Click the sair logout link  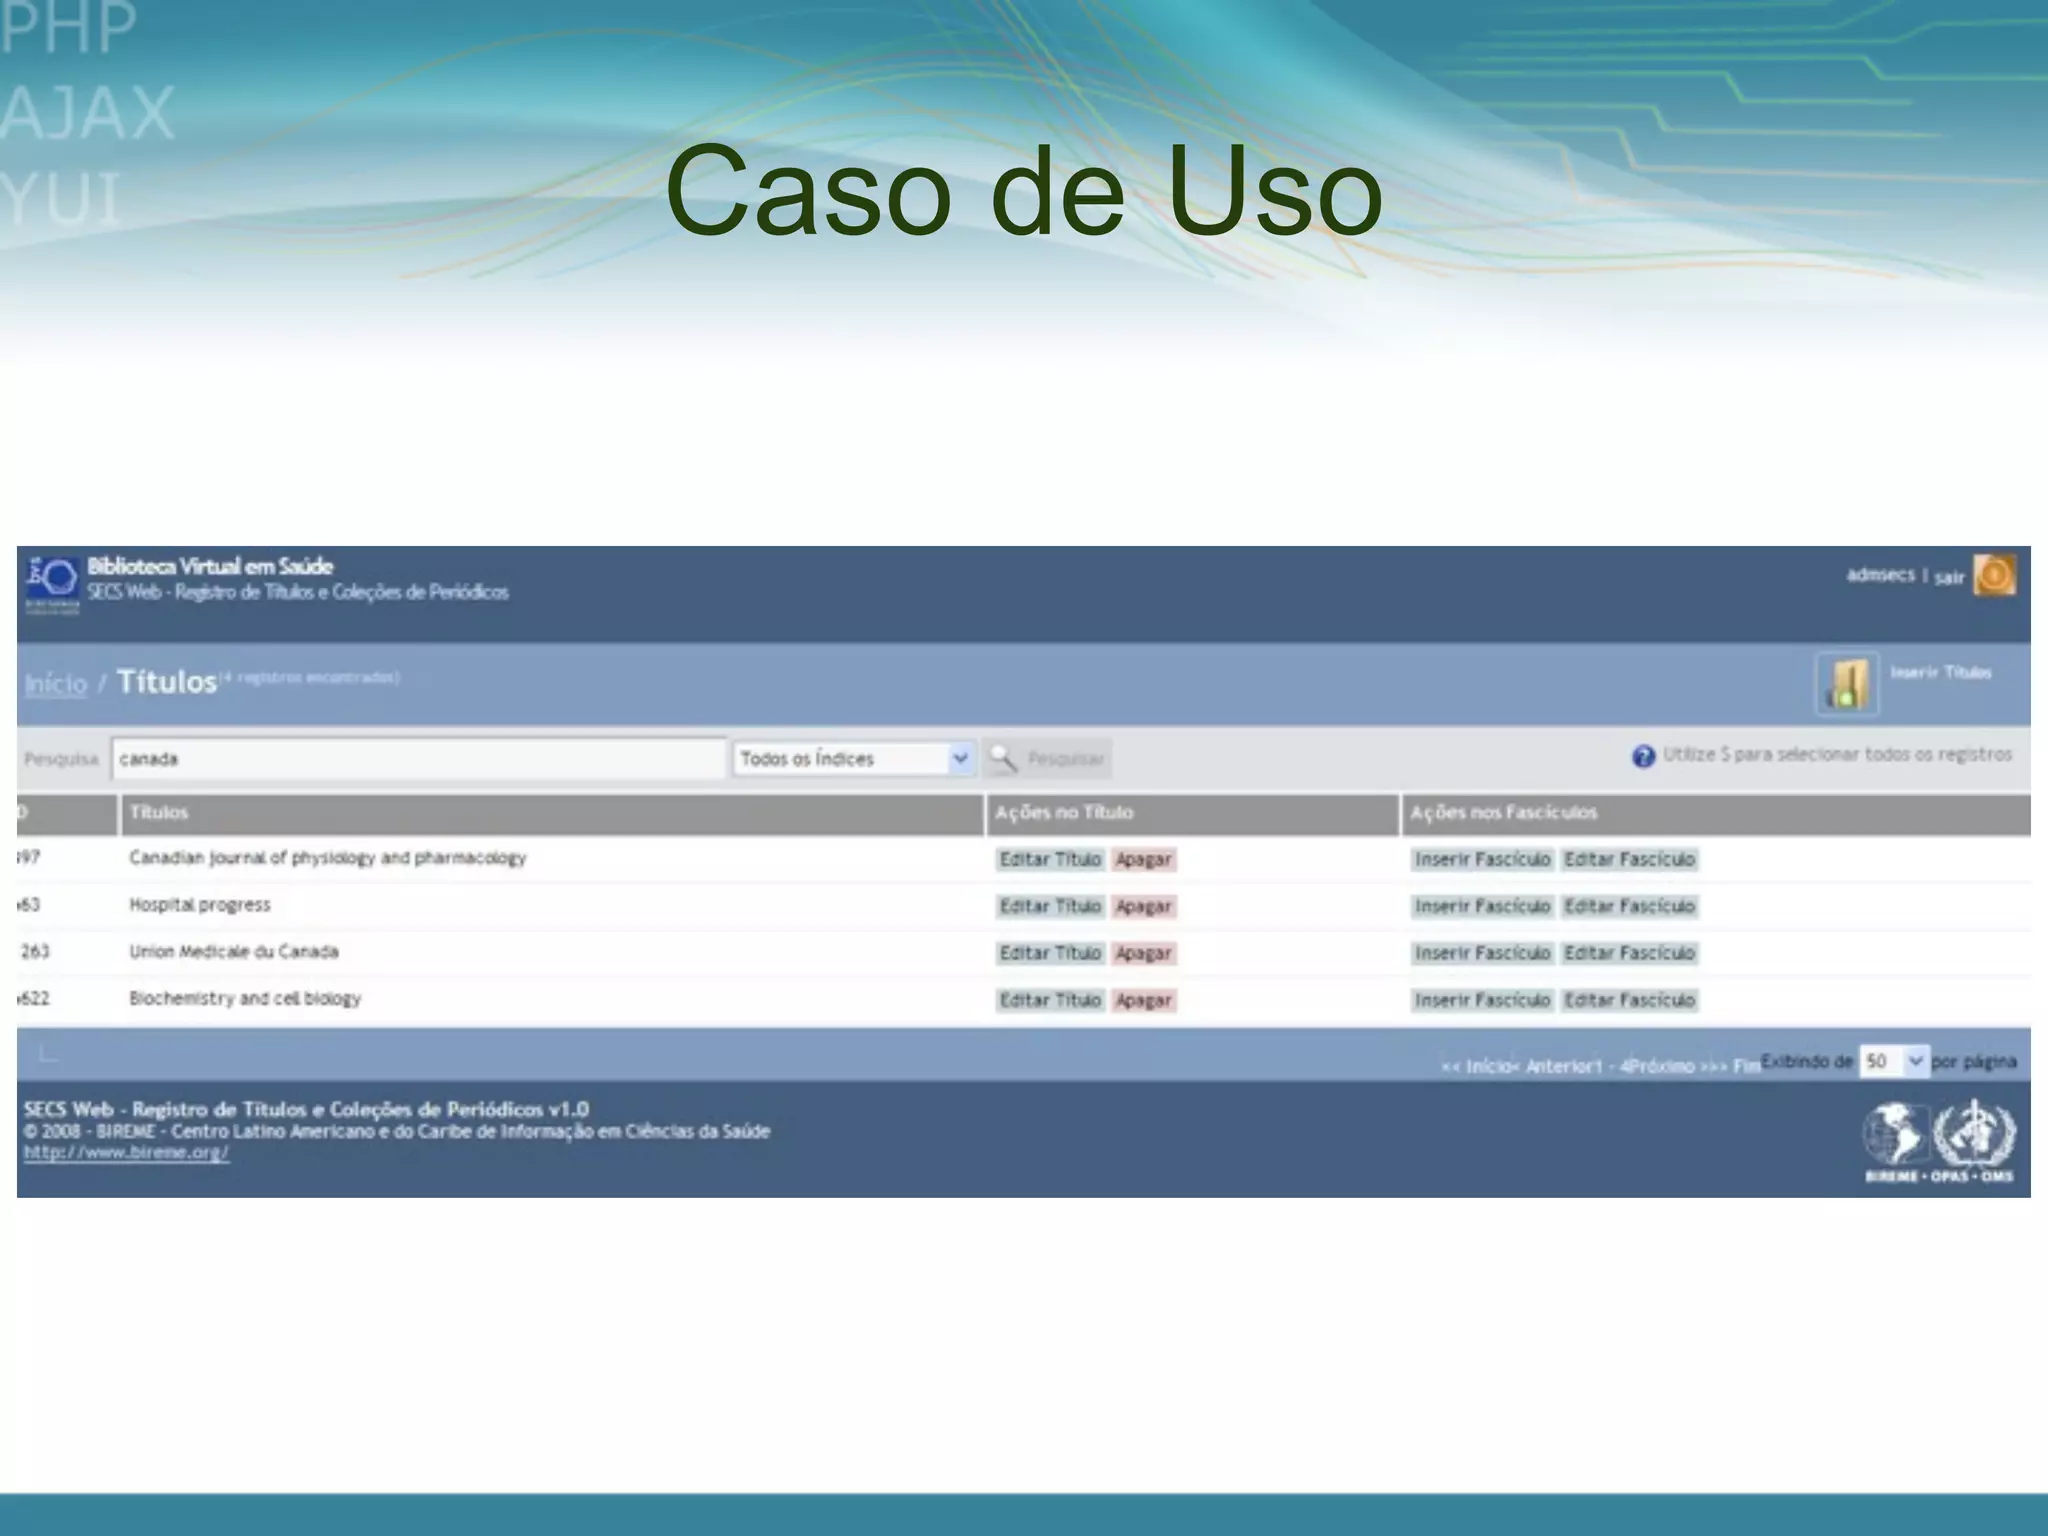[x=1949, y=577]
